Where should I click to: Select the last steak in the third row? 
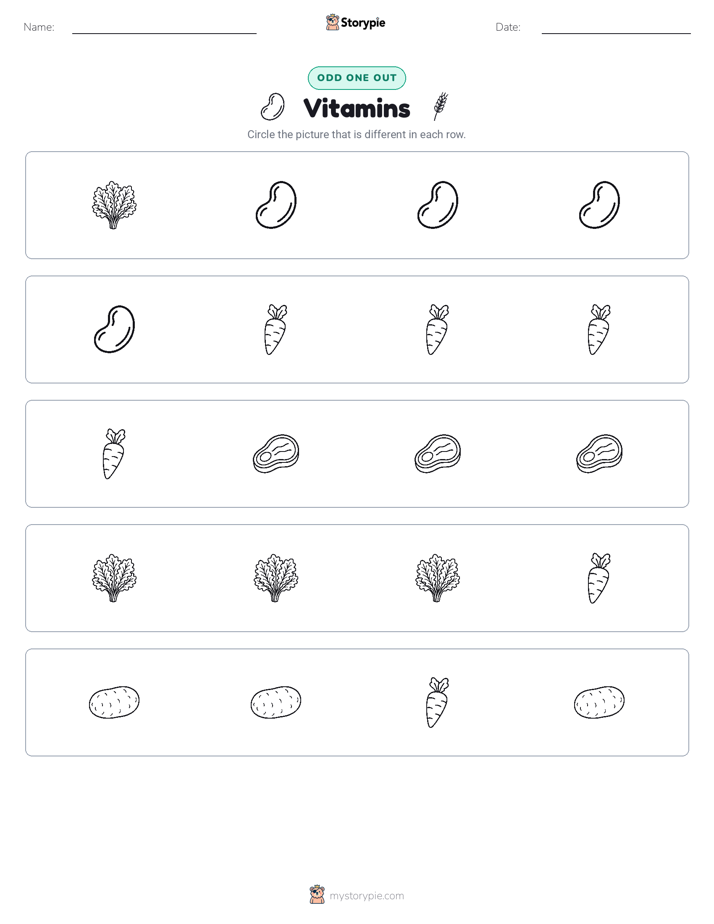tap(599, 454)
